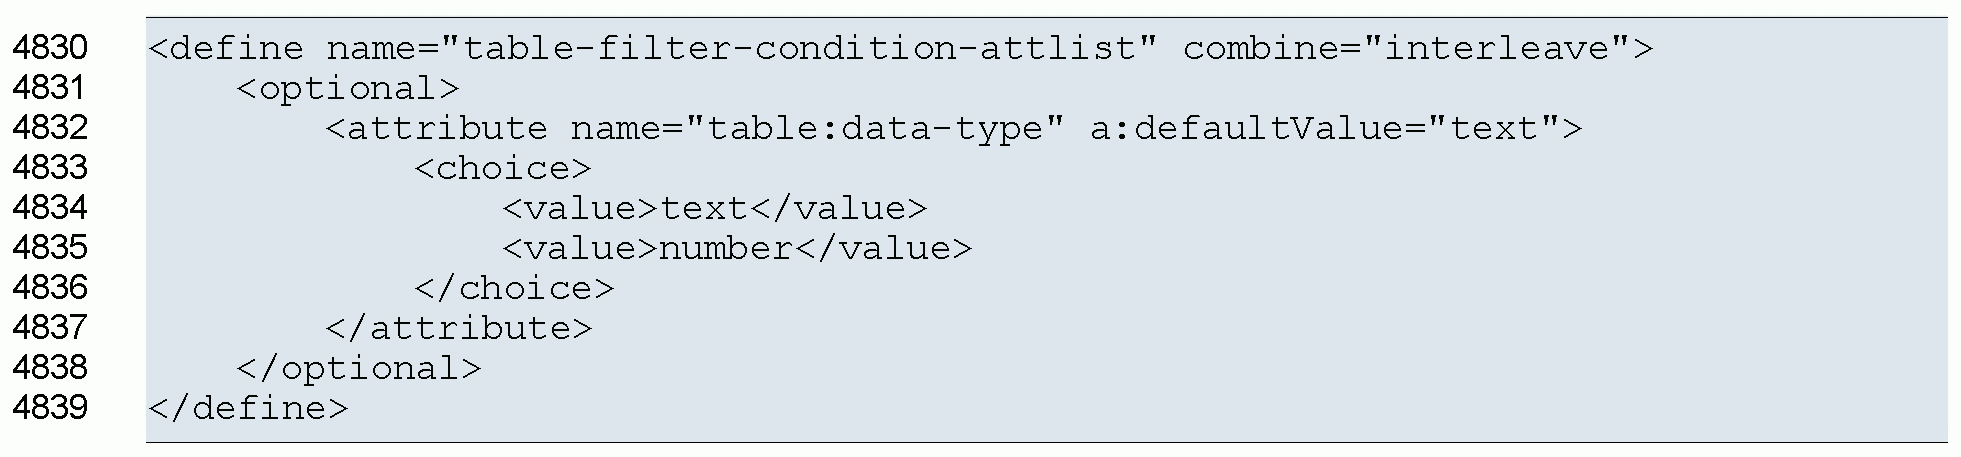
Task: Click the value element containing number
Action: click(x=737, y=248)
